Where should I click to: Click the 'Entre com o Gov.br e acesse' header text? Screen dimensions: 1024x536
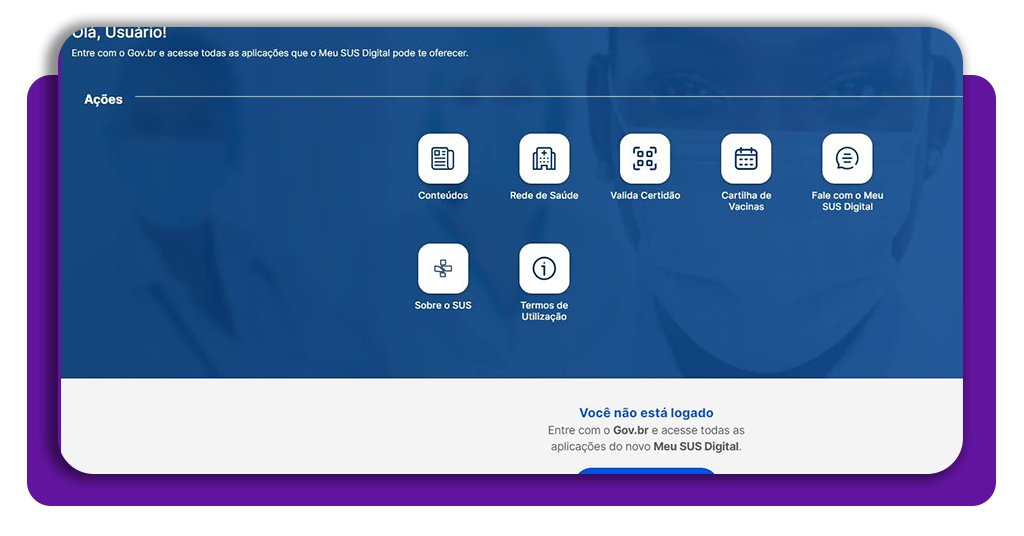pos(270,53)
